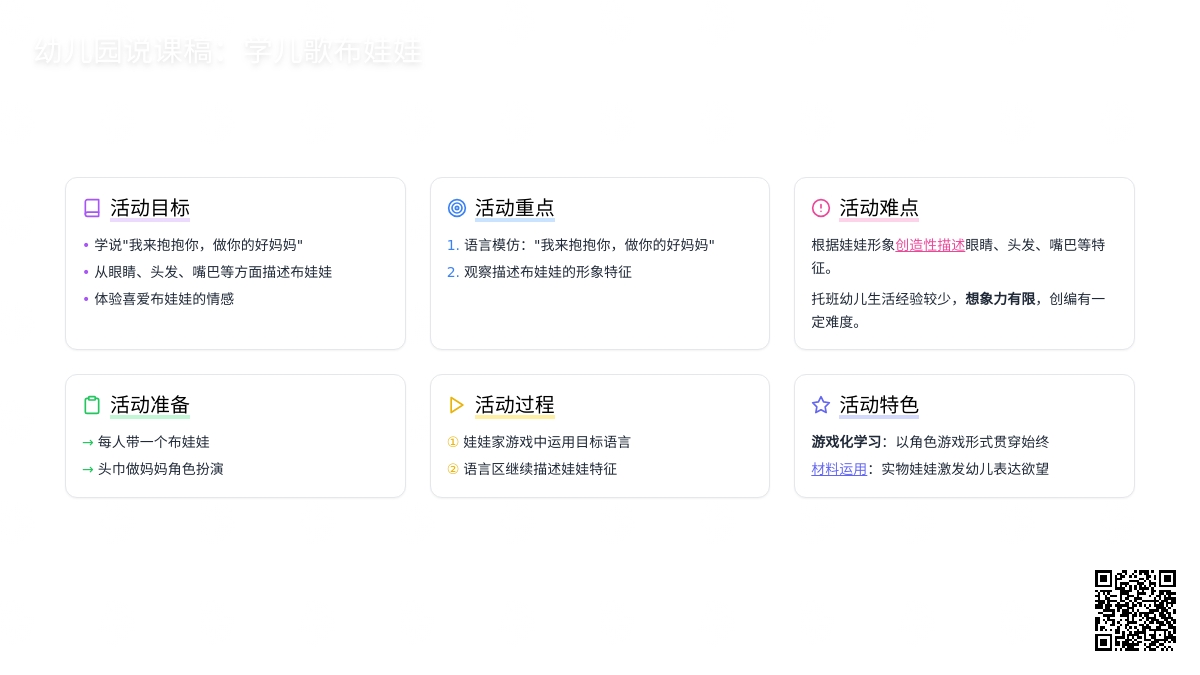This screenshot has height=675, width=1200.
Task: Click the item 头巾做妈妈角色扮演
Action: 160,469
